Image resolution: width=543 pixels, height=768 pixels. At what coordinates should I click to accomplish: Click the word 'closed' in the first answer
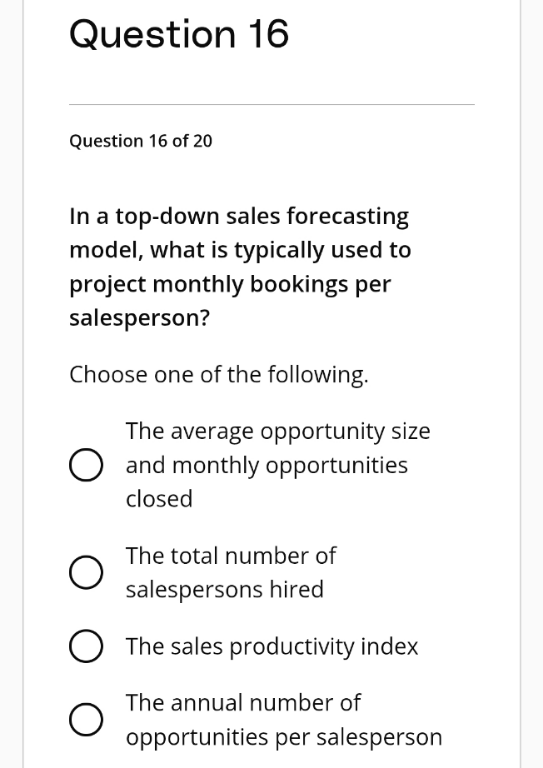[x=159, y=499]
